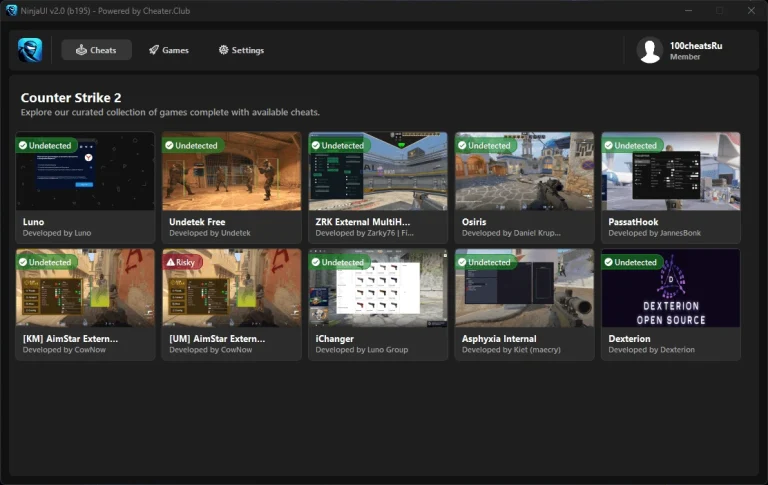The width and height of the screenshot is (768, 485).
Task: Select the Osiris title text
Action: (474, 222)
